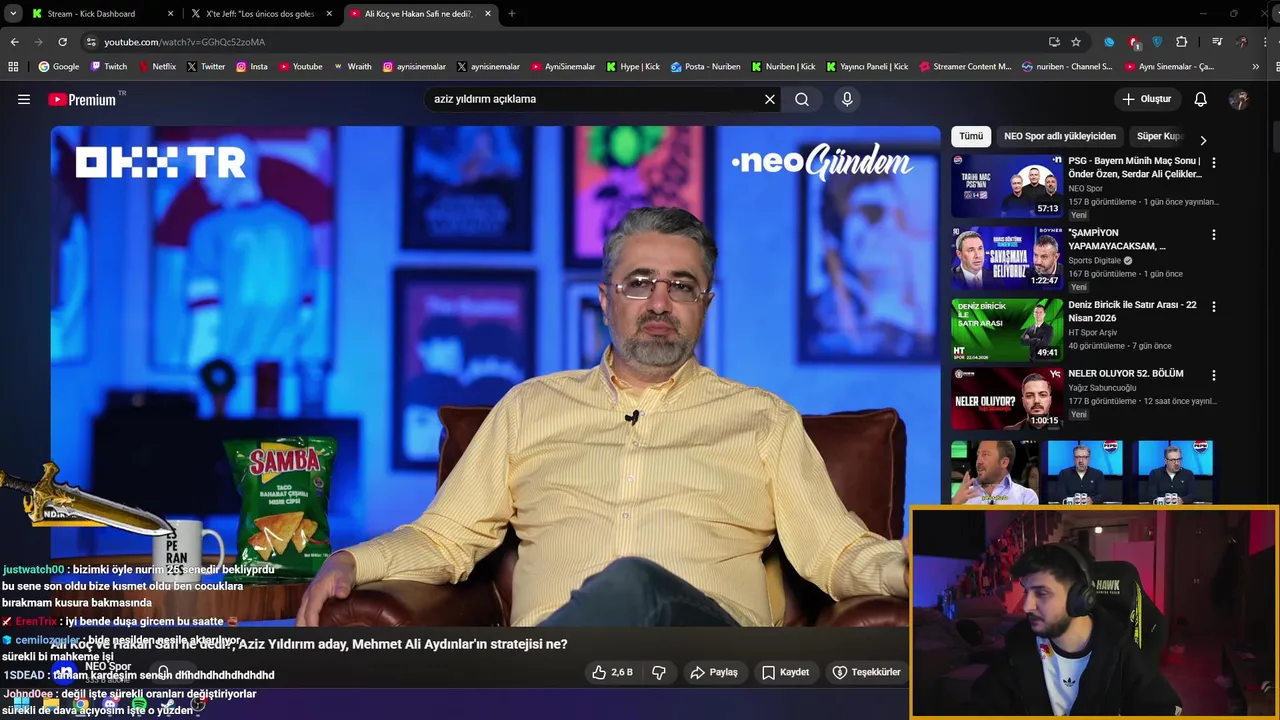Open the Insta bookmark
Image resolution: width=1280 pixels, height=720 pixels.
pyautogui.click(x=252, y=67)
